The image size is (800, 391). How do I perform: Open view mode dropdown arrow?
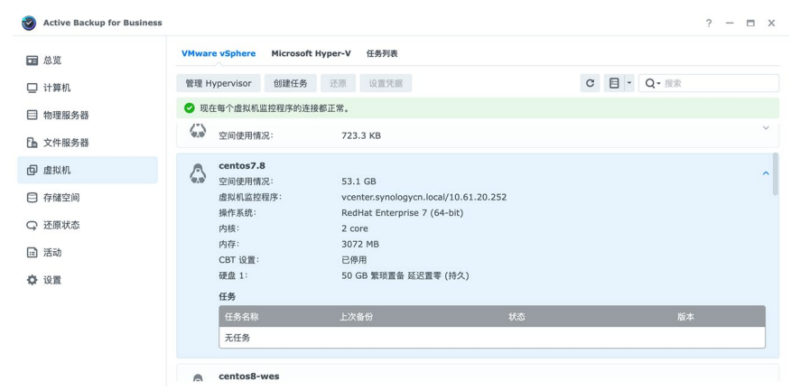click(629, 83)
